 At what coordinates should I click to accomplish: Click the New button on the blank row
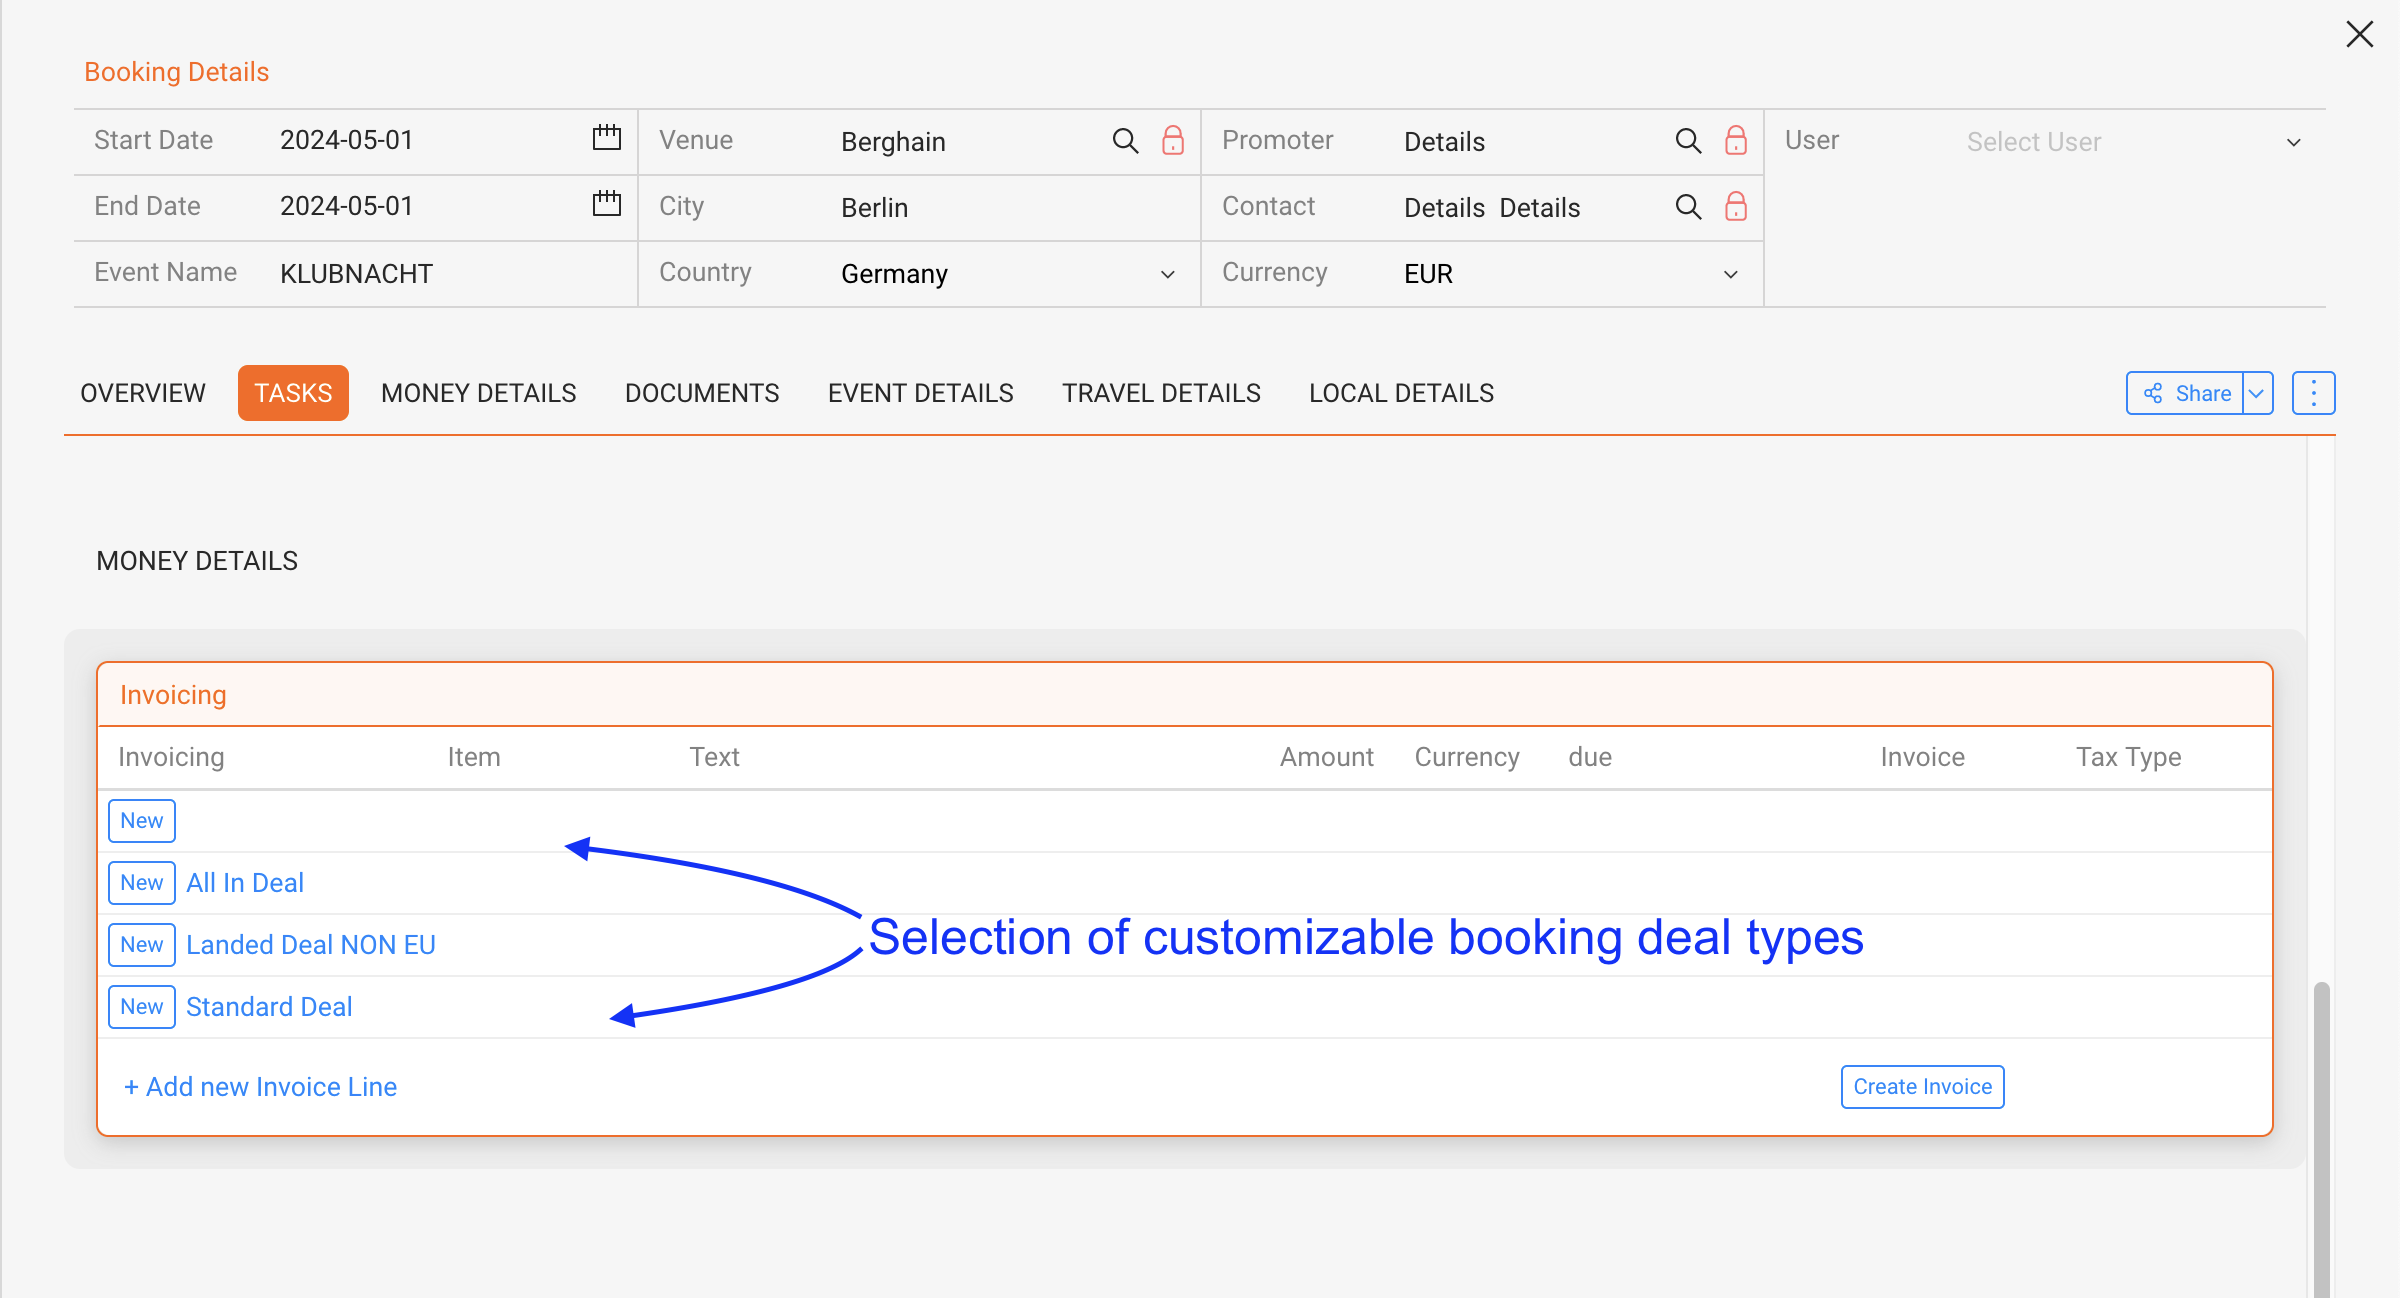click(x=142, y=821)
